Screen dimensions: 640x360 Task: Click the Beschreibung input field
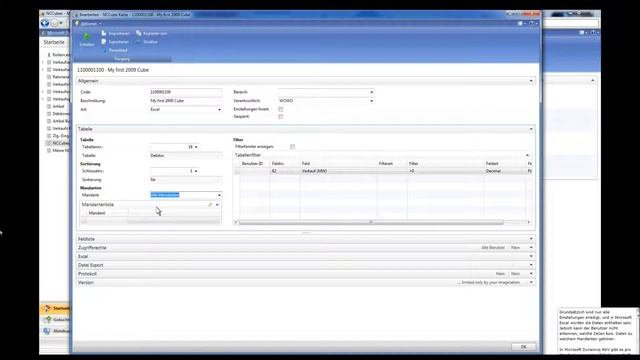coord(186,101)
